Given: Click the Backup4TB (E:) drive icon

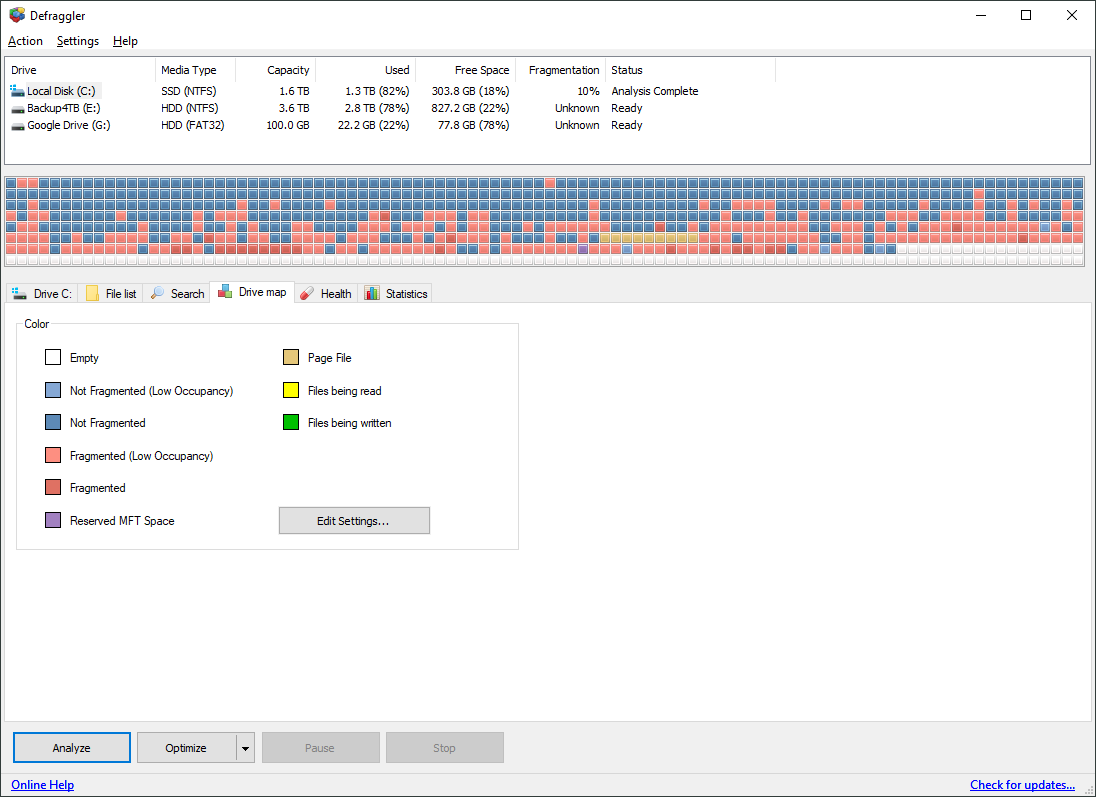Looking at the screenshot, I should click(x=17, y=108).
